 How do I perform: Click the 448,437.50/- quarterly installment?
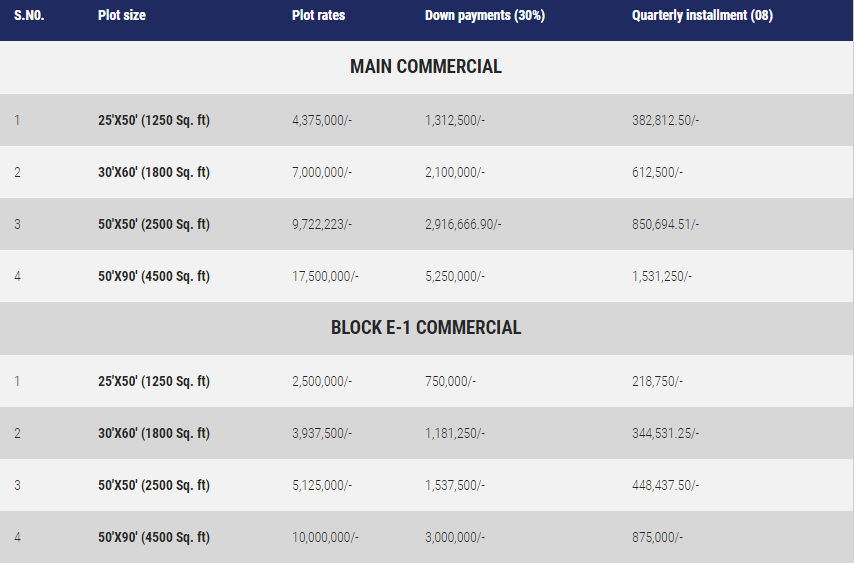pos(666,485)
